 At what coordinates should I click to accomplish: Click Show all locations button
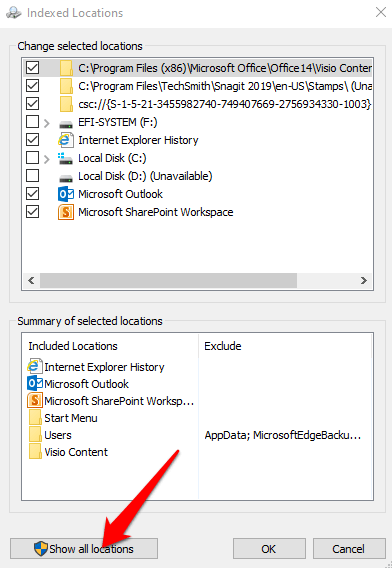pyautogui.click(x=84, y=548)
